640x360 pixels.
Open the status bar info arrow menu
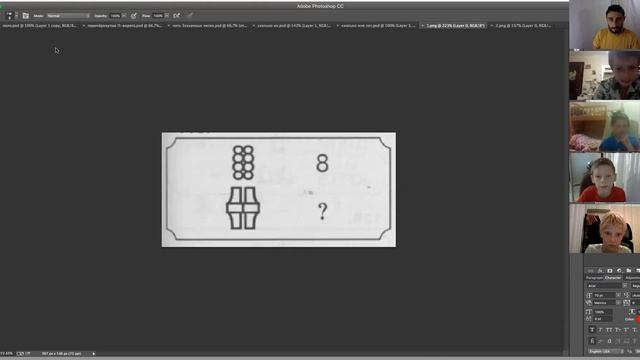click(x=93, y=353)
